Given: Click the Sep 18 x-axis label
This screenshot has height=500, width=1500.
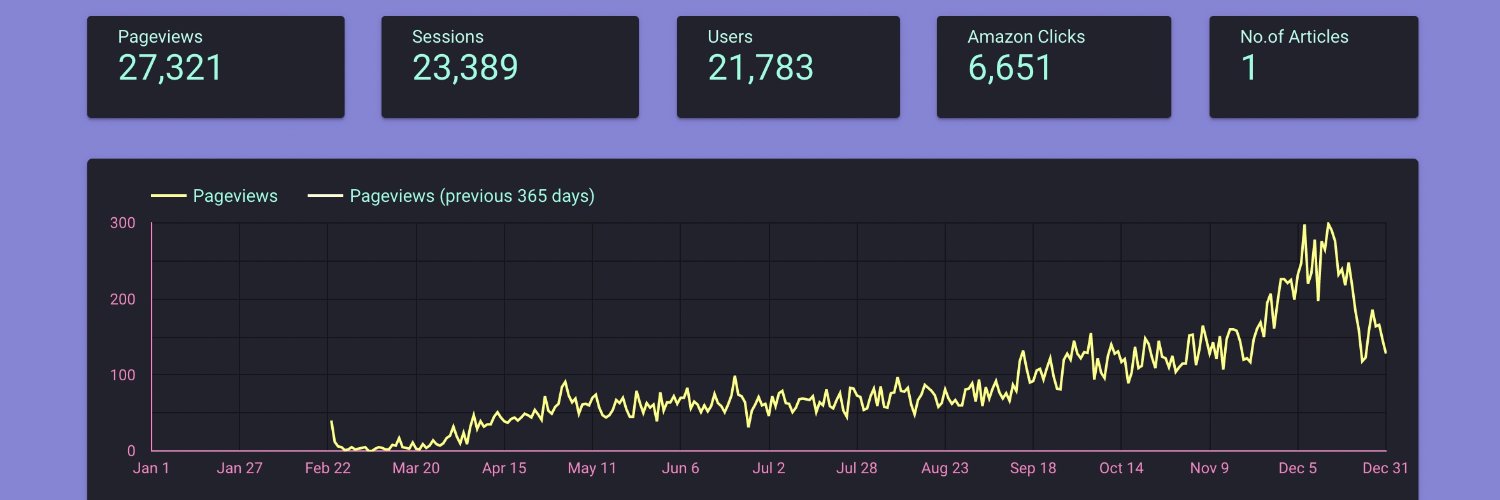Looking at the screenshot, I should pyautogui.click(x=1033, y=468).
